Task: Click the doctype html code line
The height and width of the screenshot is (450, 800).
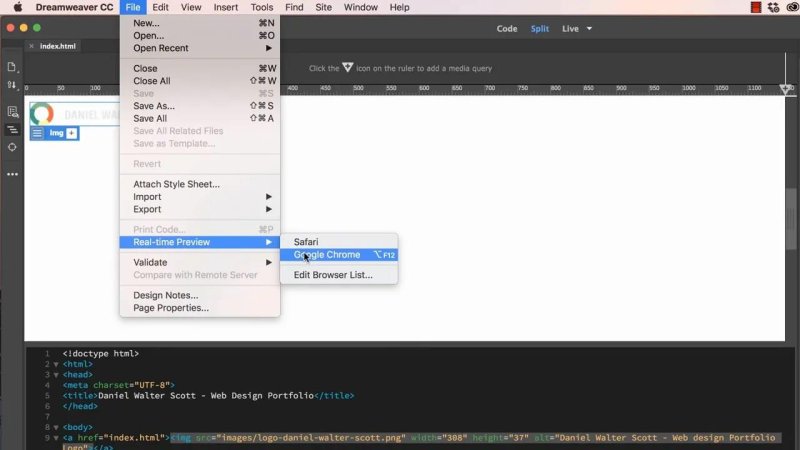Action: click(x=101, y=353)
